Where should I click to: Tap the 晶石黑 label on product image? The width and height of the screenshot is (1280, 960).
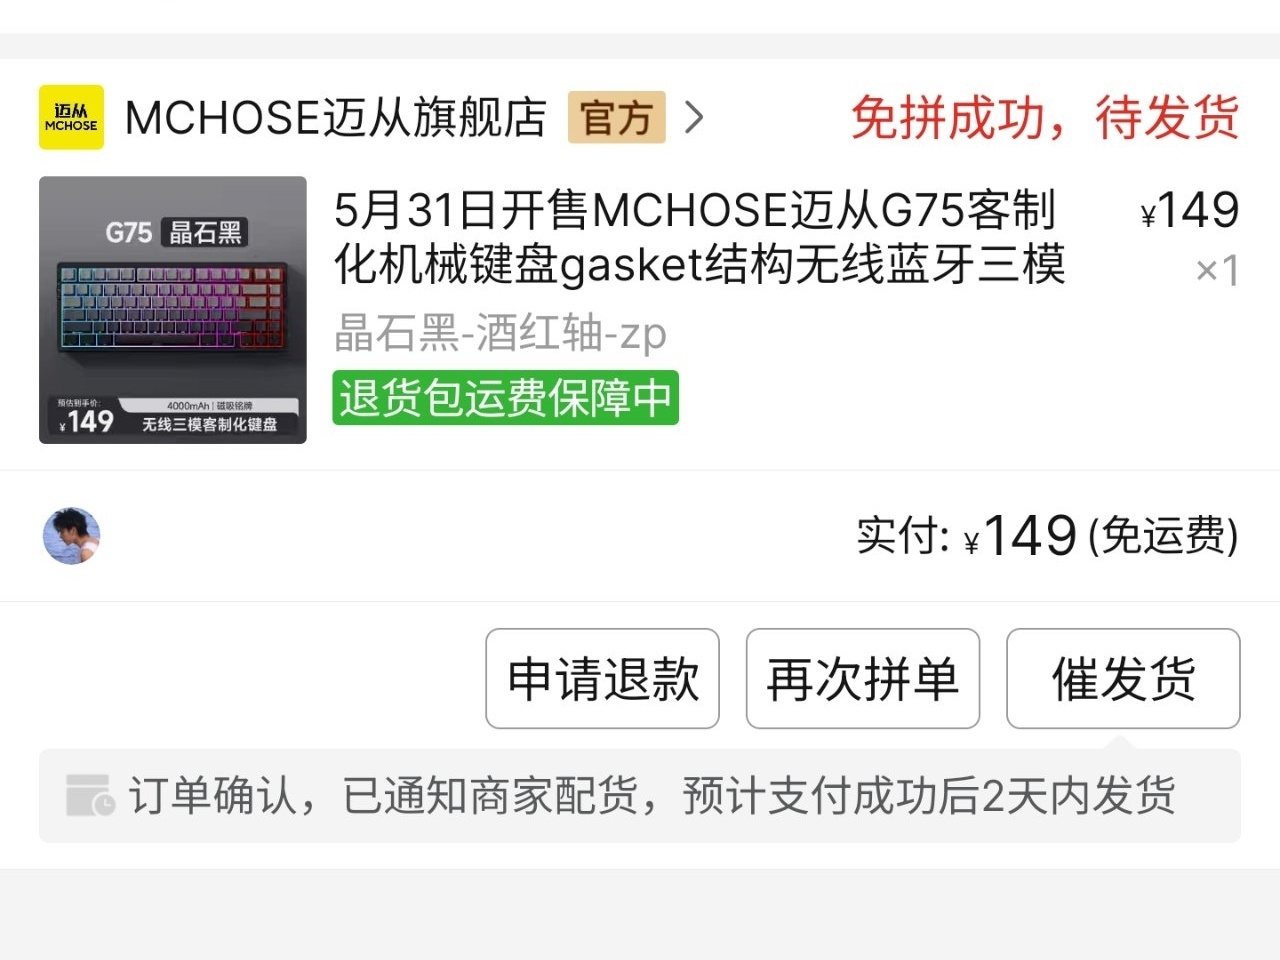tap(206, 233)
